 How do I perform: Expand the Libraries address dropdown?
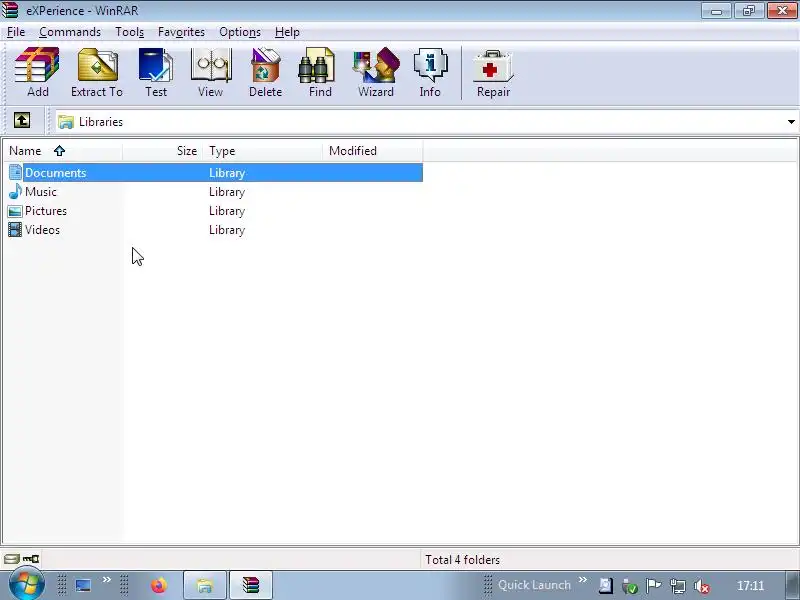coord(791,122)
